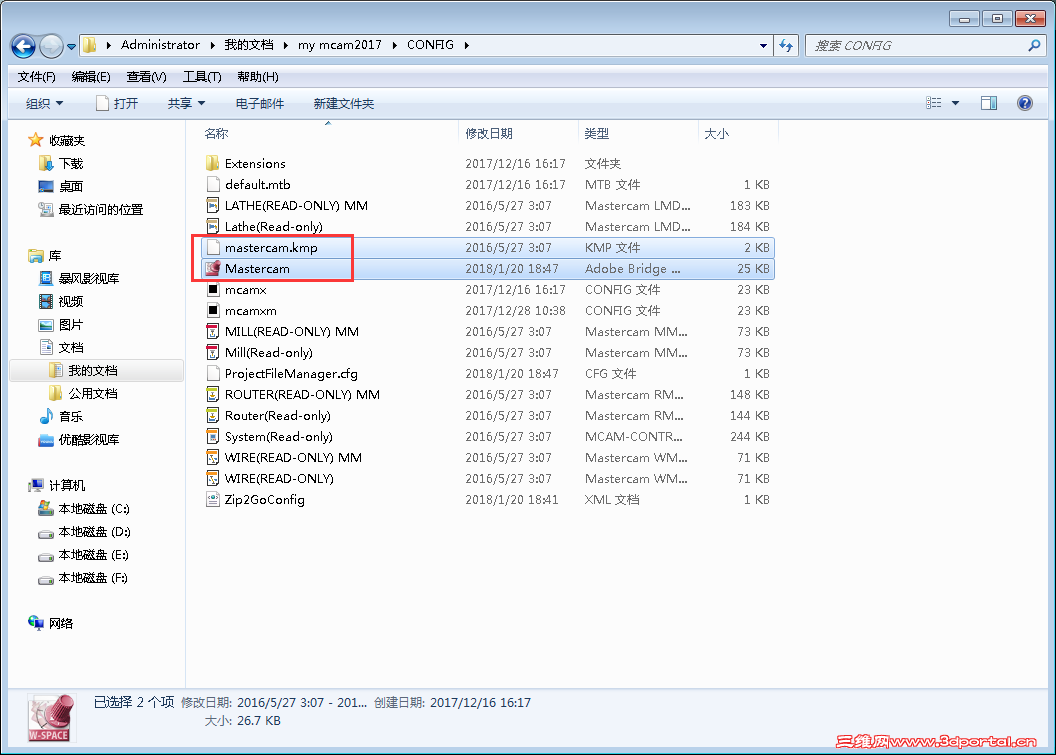Image resolution: width=1056 pixels, height=755 pixels.
Task: Toggle the preview pane icon
Action: [x=989, y=103]
